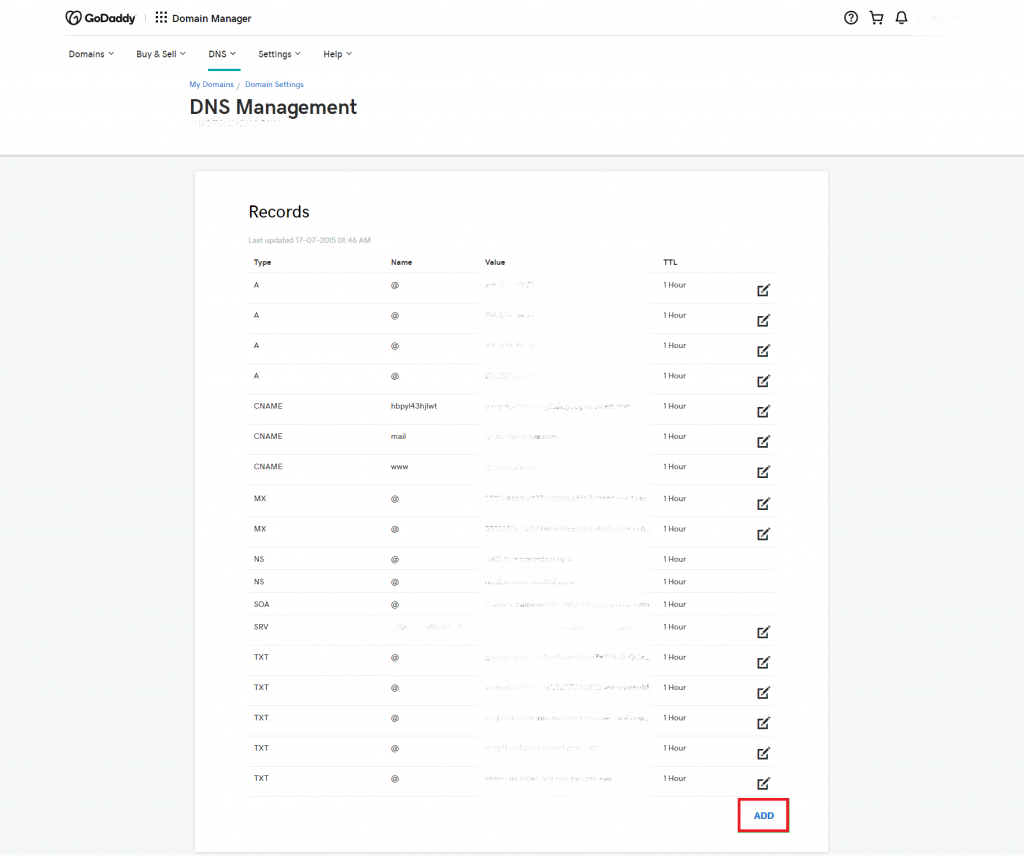Open the help icon in the header
This screenshot has height=858, width=1024.
pos(851,17)
